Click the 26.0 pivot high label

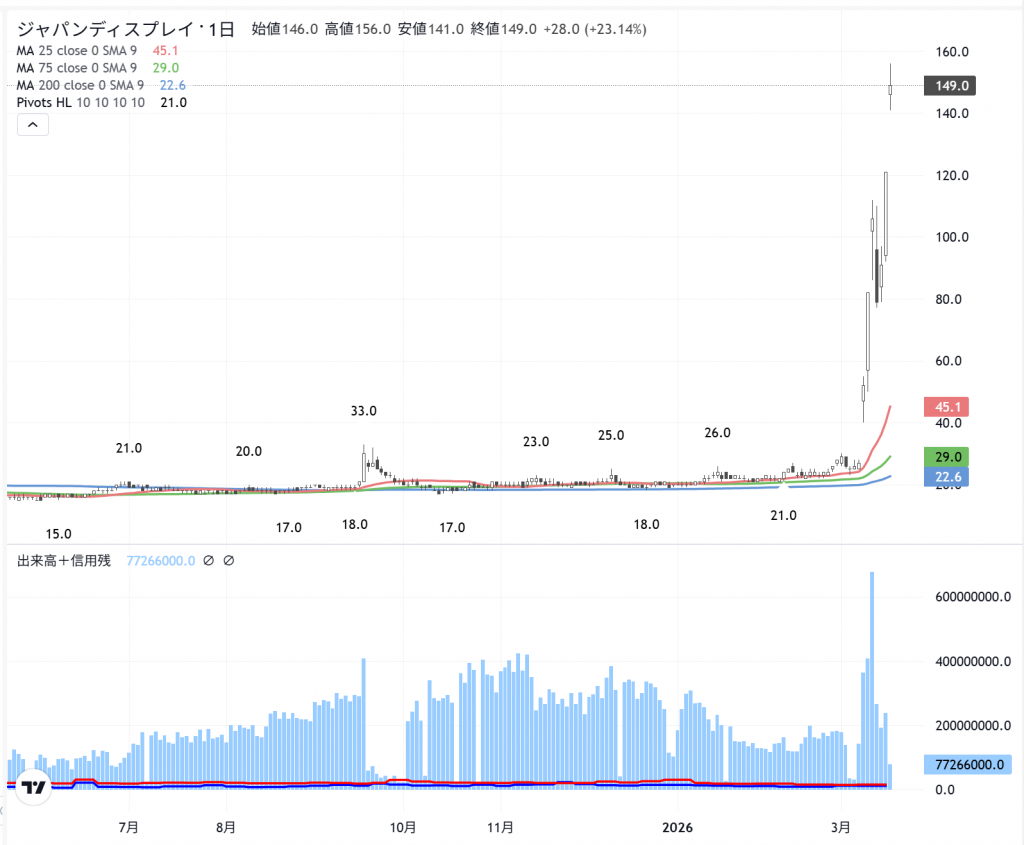(717, 433)
